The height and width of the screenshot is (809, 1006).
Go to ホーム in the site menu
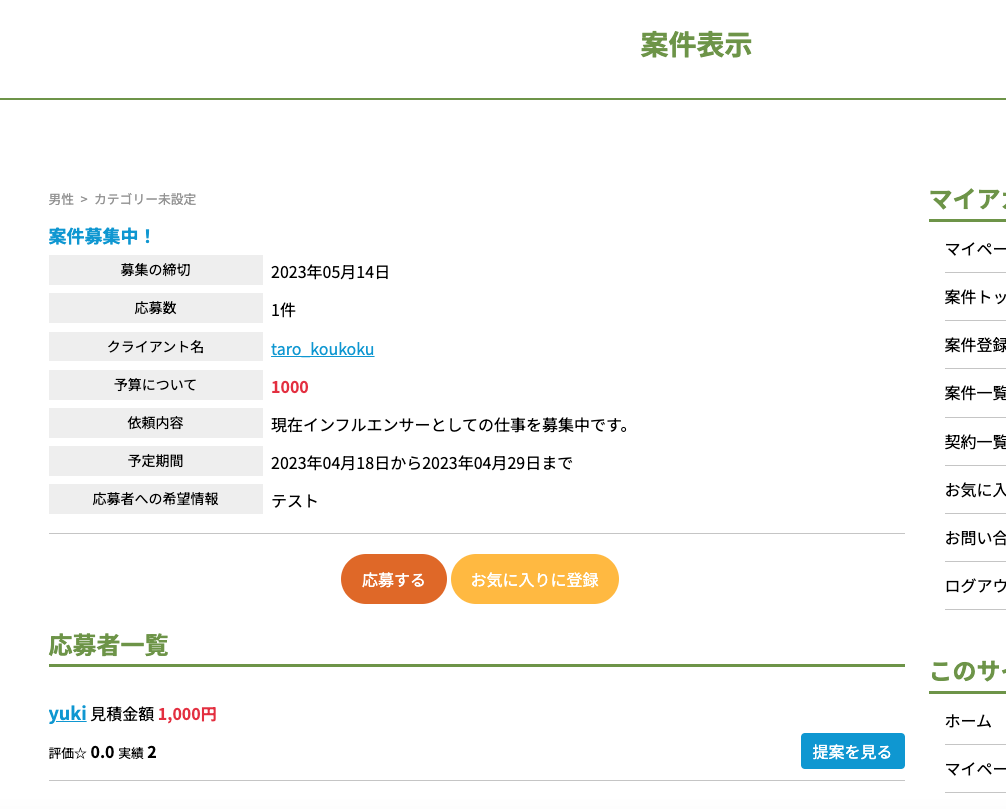click(x=968, y=721)
